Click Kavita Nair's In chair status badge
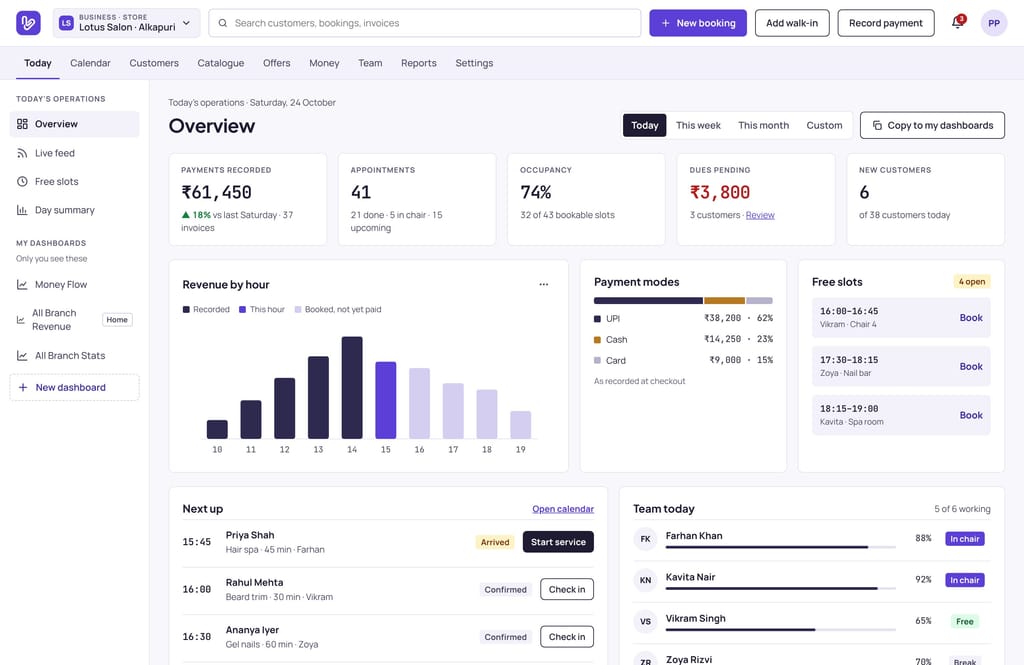Screen dimensions: 1024x665 [x=965, y=580]
